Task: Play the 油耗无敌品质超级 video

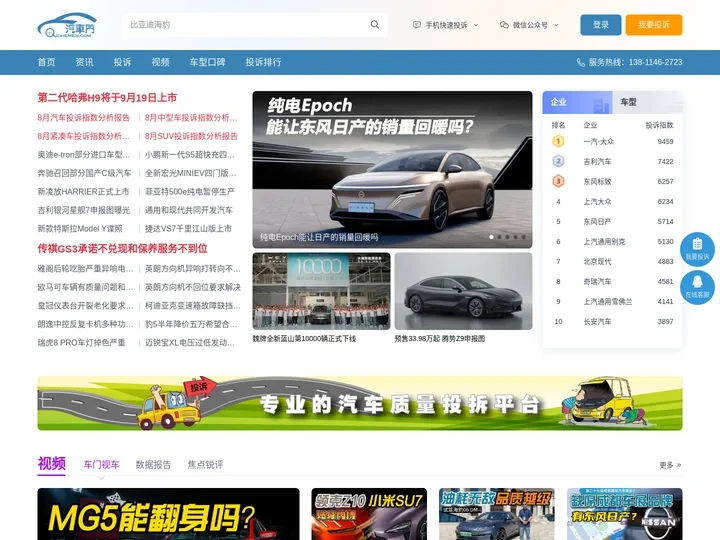Action: tap(497, 514)
